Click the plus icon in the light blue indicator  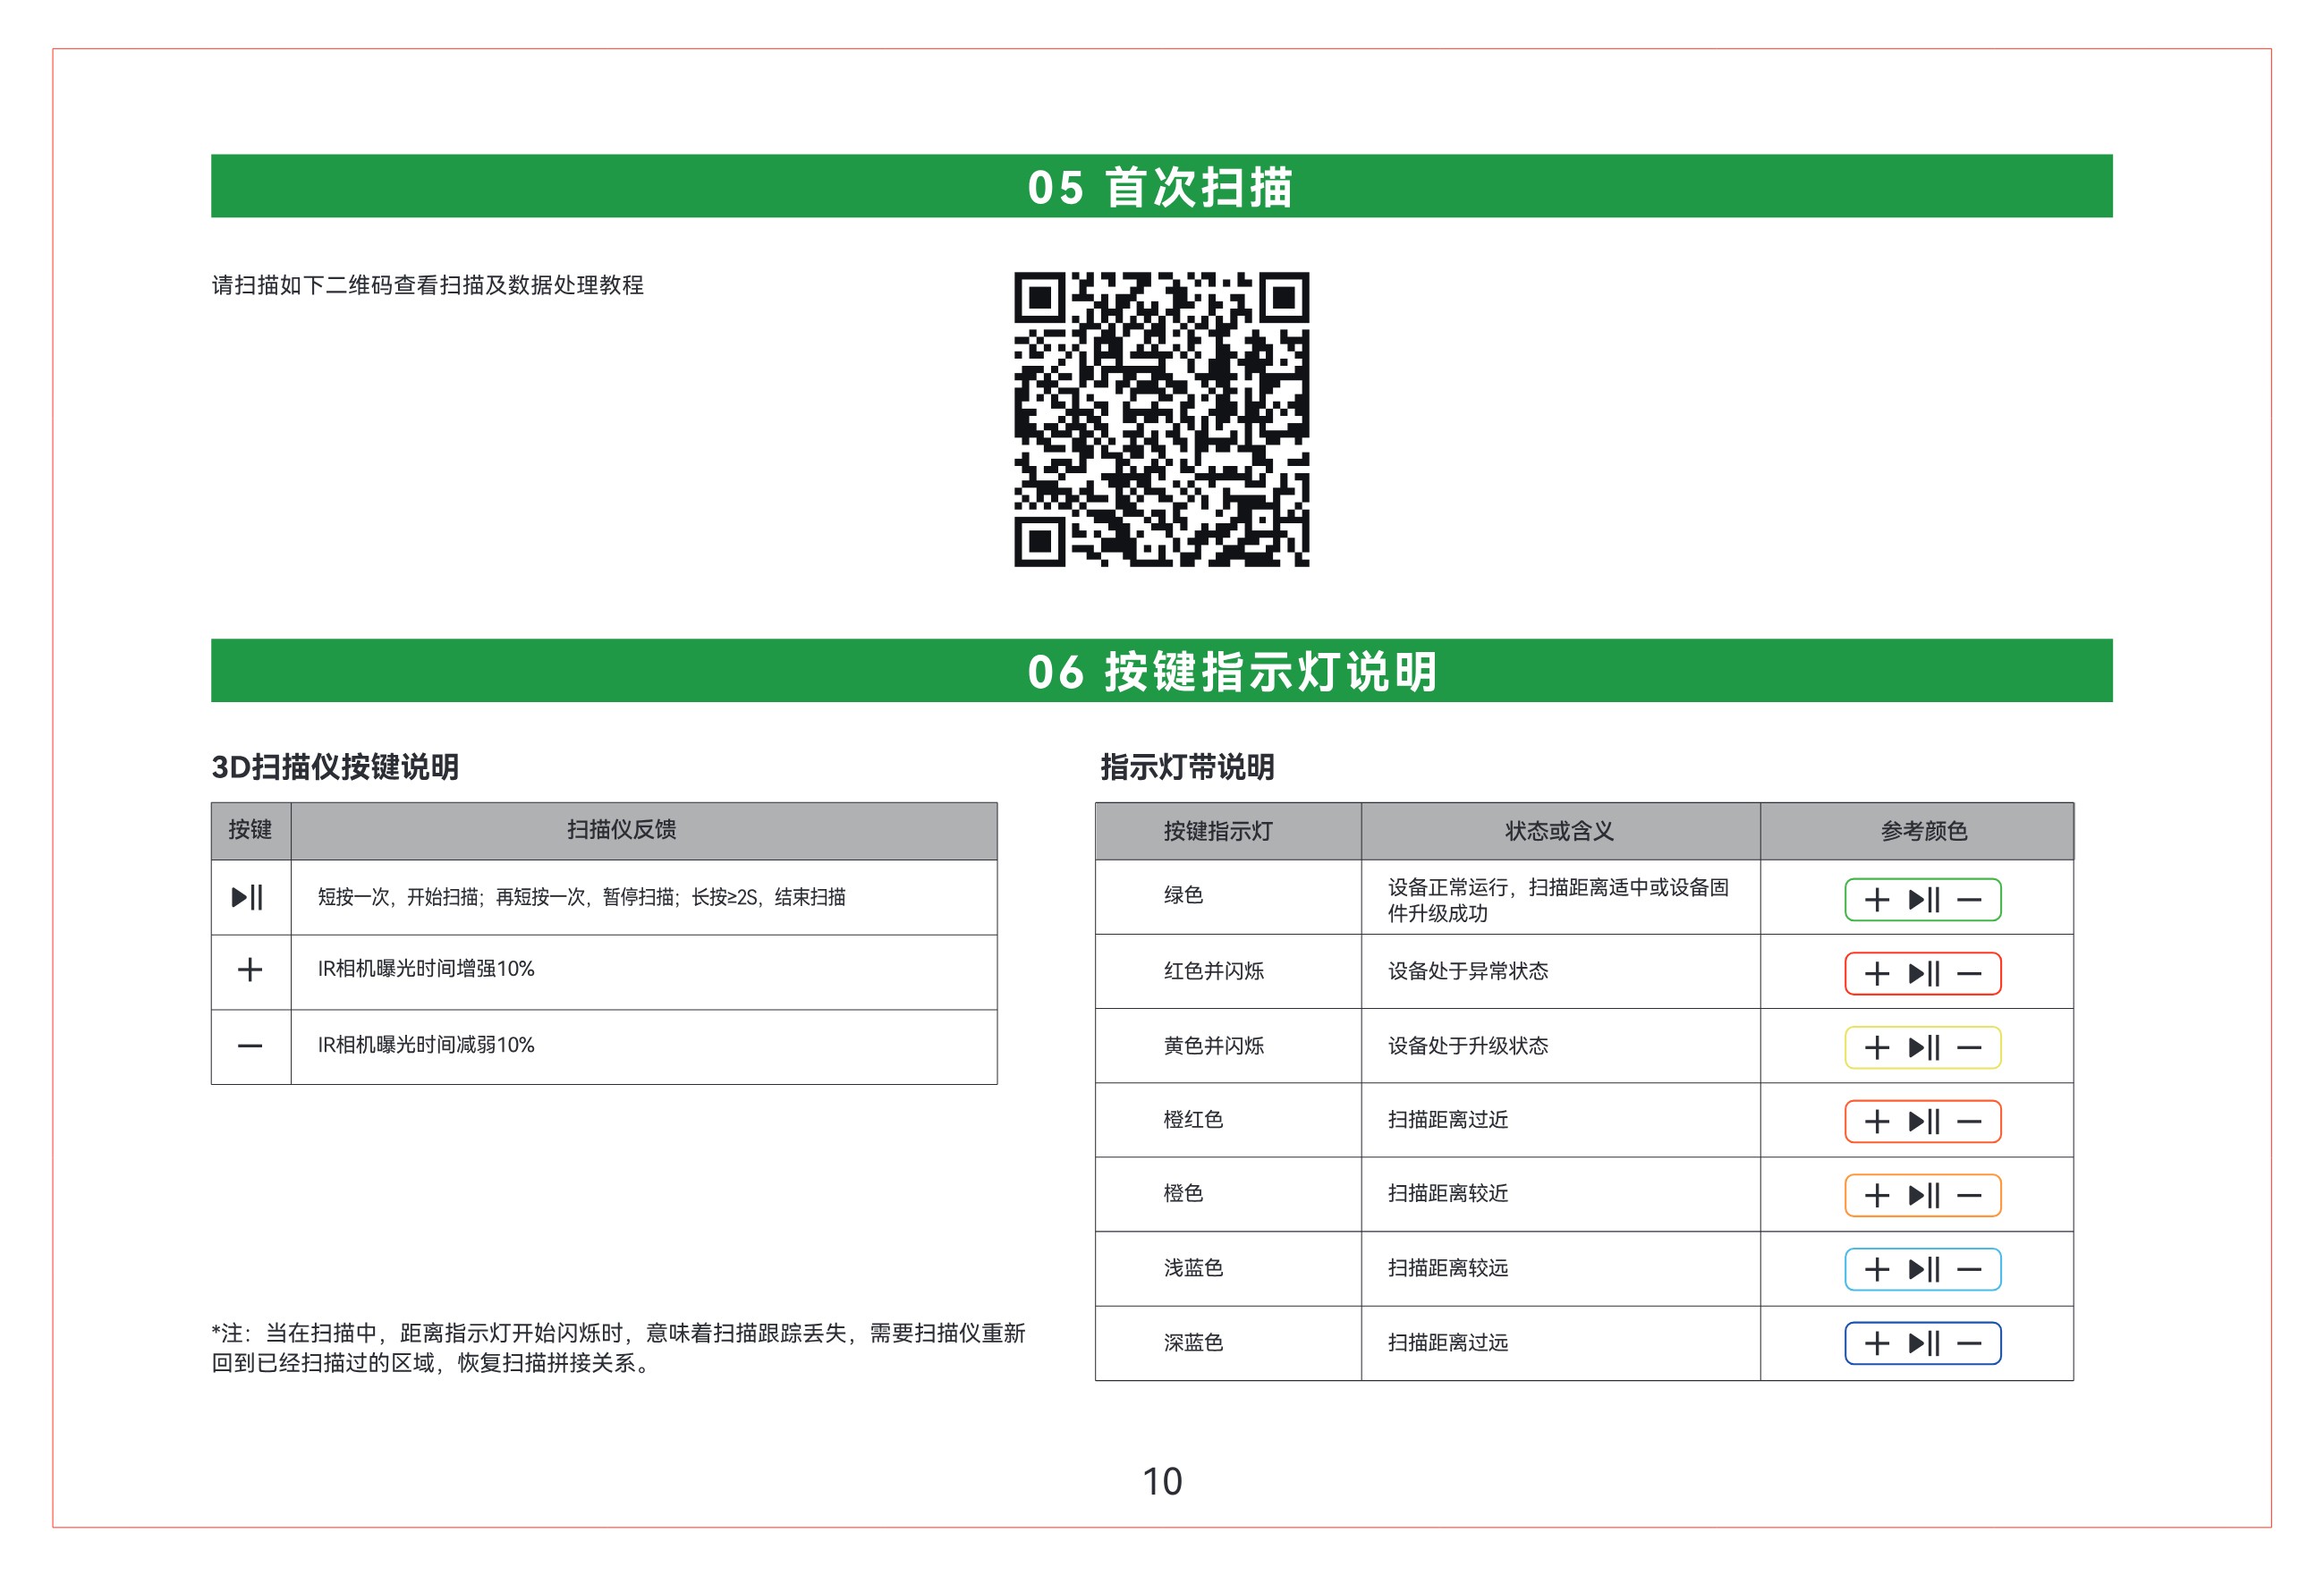[1877, 1270]
